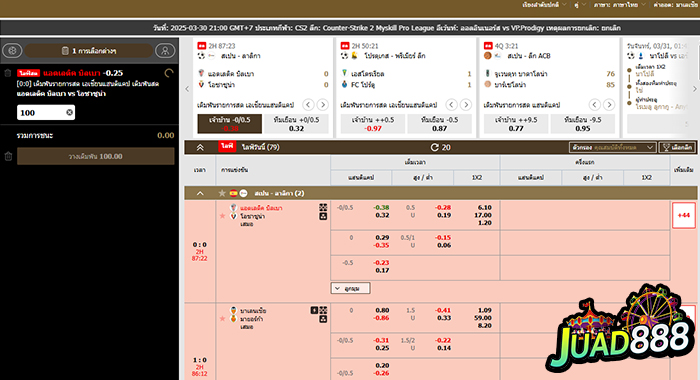
Task: Collapse the Spain La Liga (2) league group
Action: pyautogui.click(x=200, y=193)
